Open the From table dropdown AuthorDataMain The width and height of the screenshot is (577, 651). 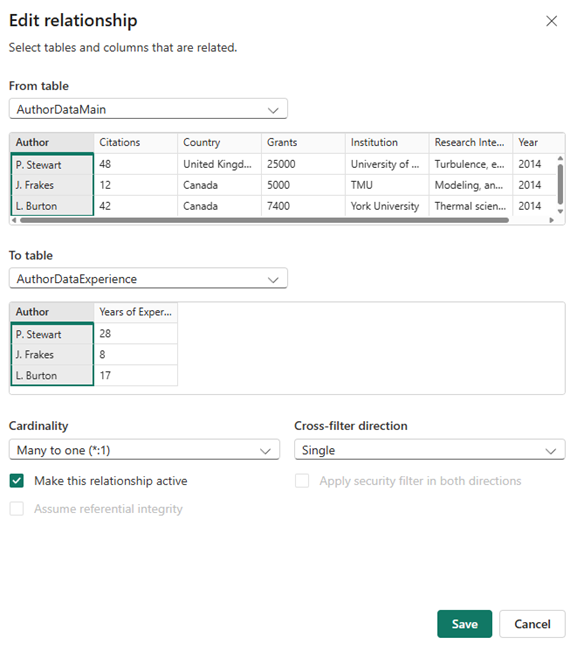[x=148, y=109]
